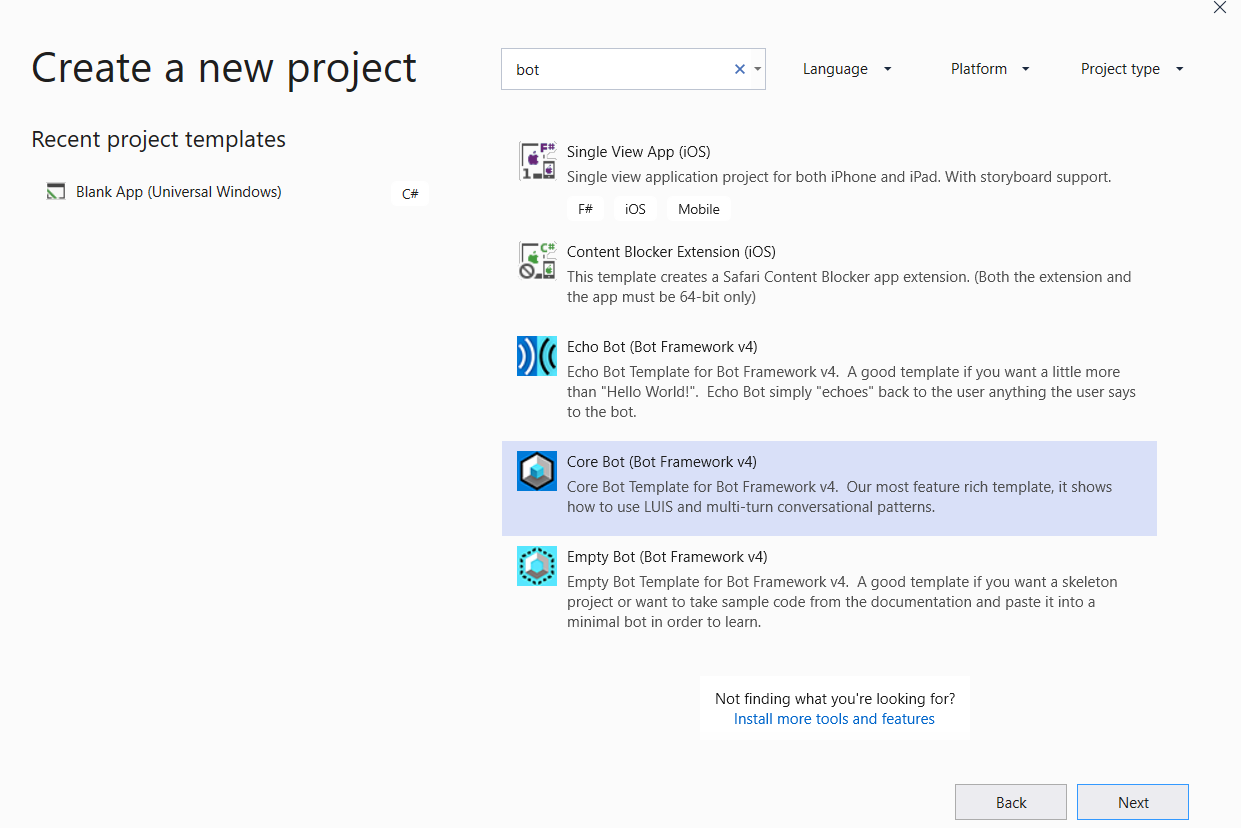Click the F# tag under Single View App

[585, 209]
